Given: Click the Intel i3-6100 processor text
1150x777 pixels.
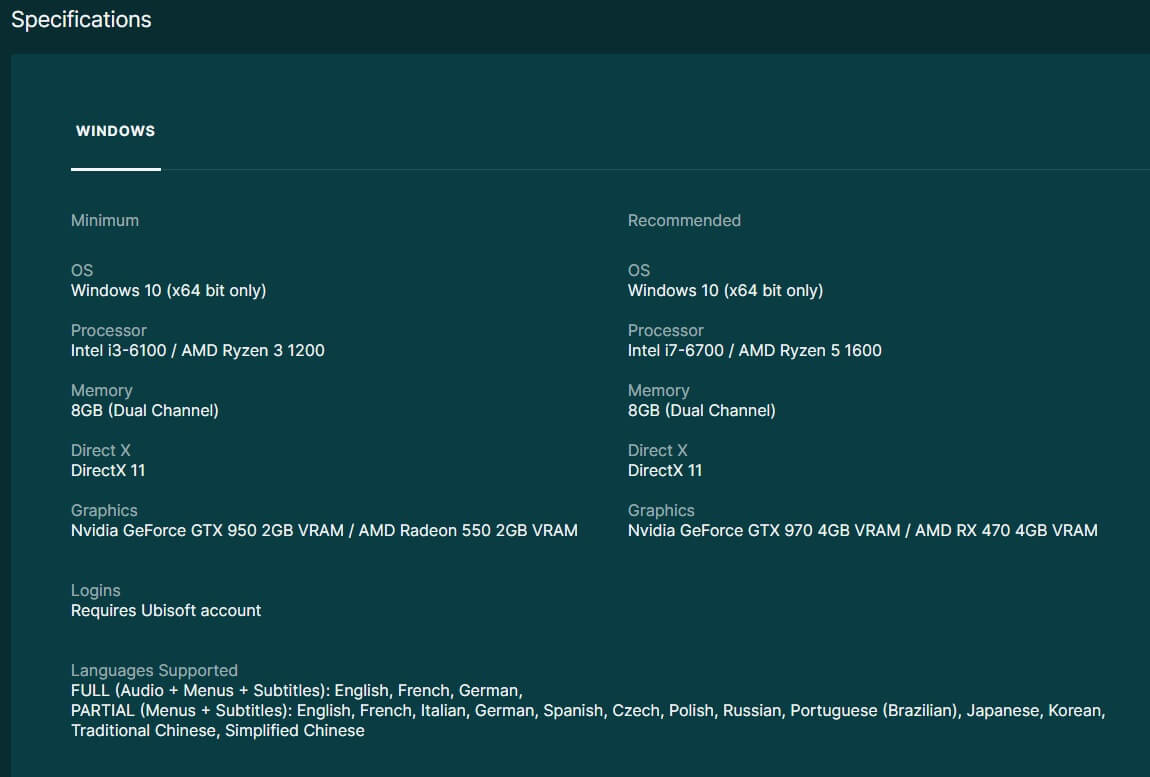Looking at the screenshot, I should (122, 351).
